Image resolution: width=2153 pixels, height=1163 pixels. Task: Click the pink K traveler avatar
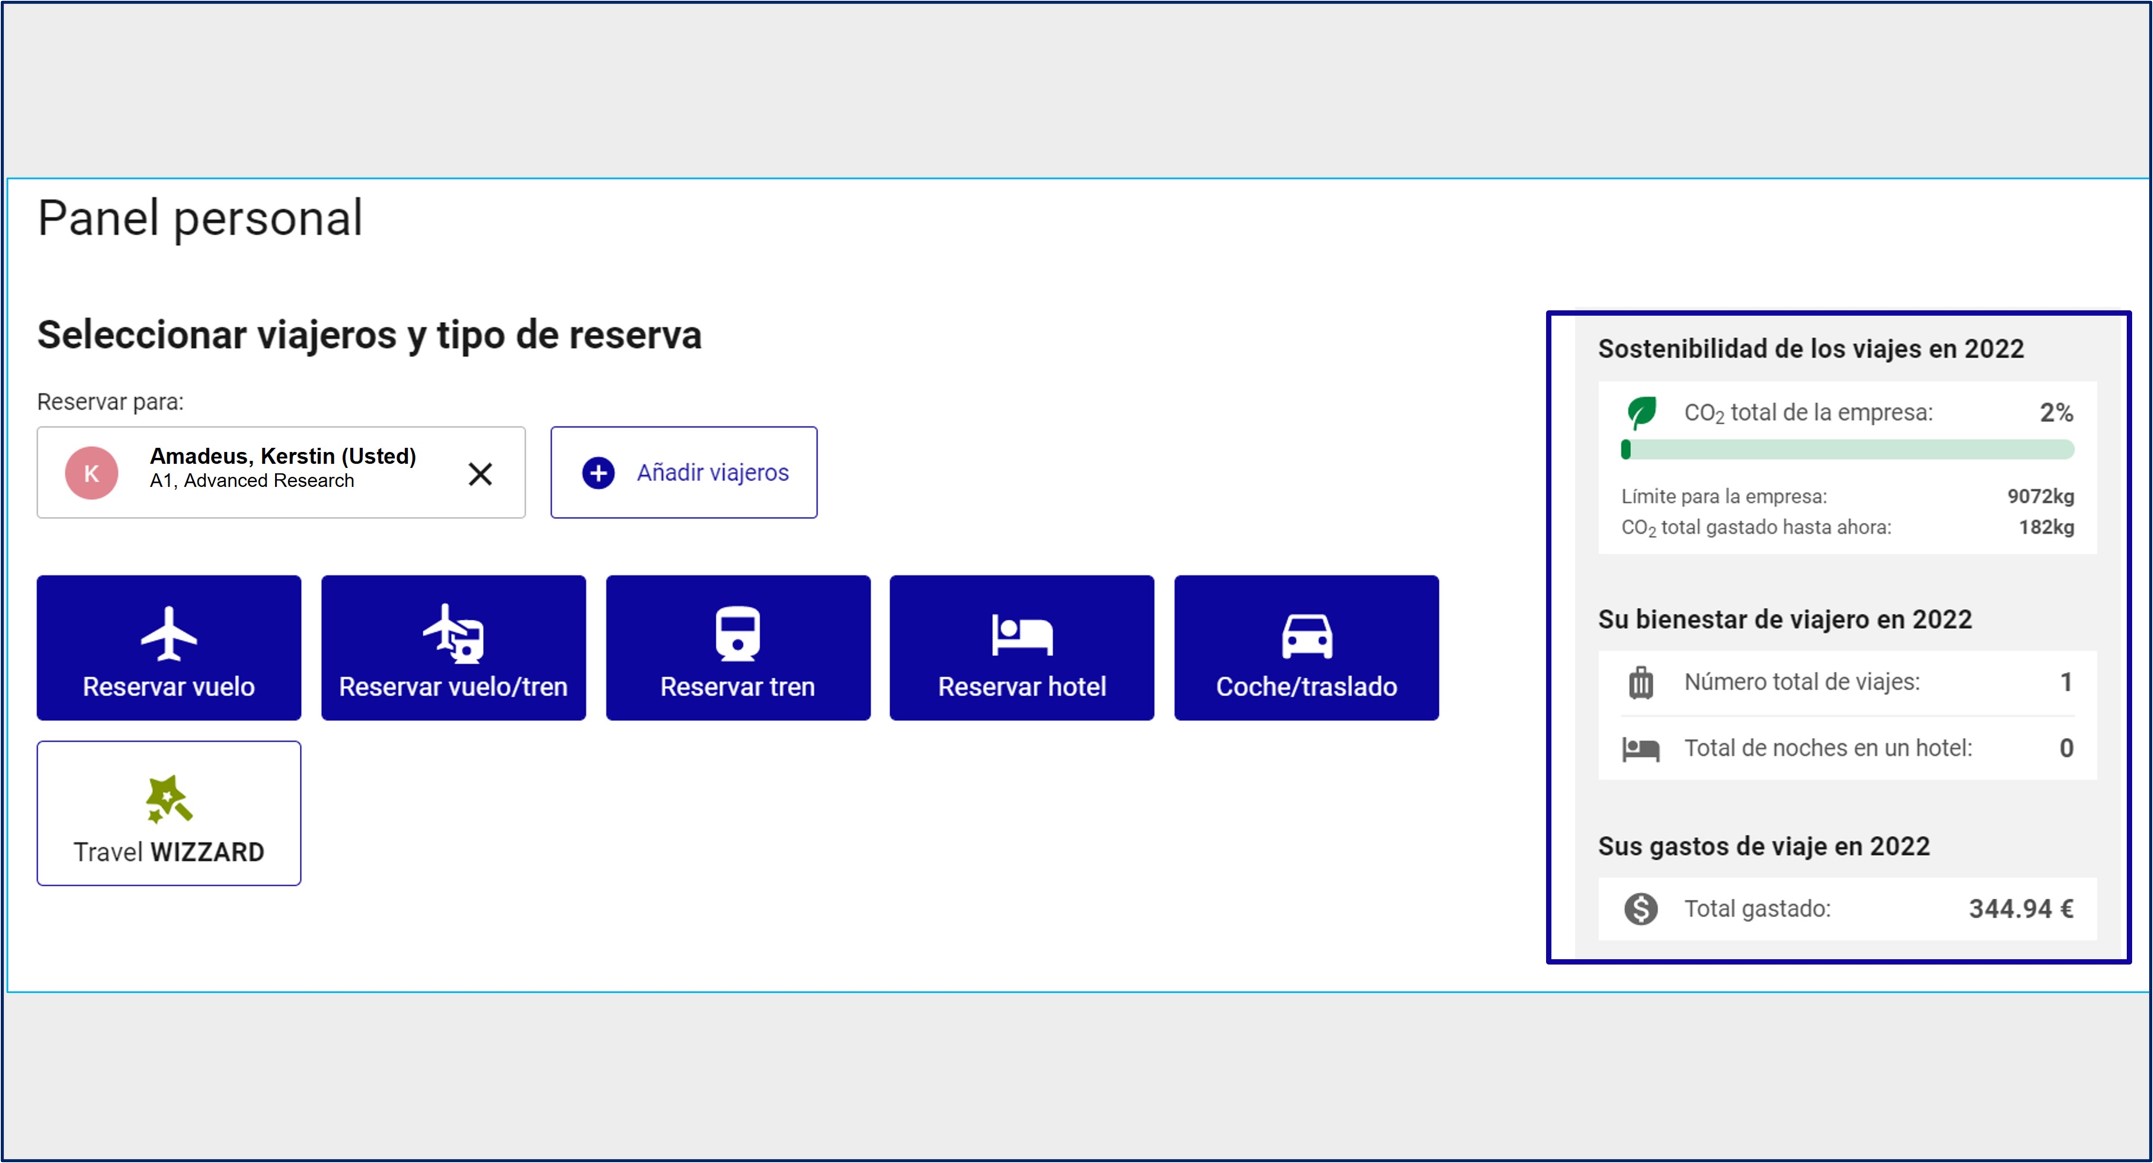coord(92,473)
